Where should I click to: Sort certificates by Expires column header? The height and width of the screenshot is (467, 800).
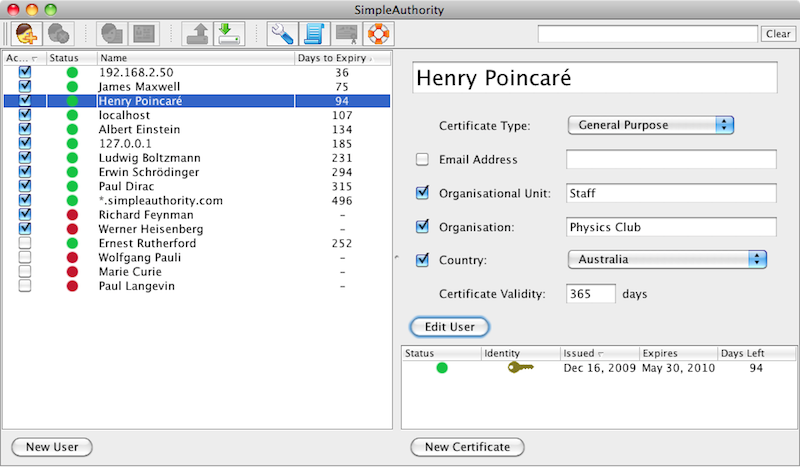point(677,353)
